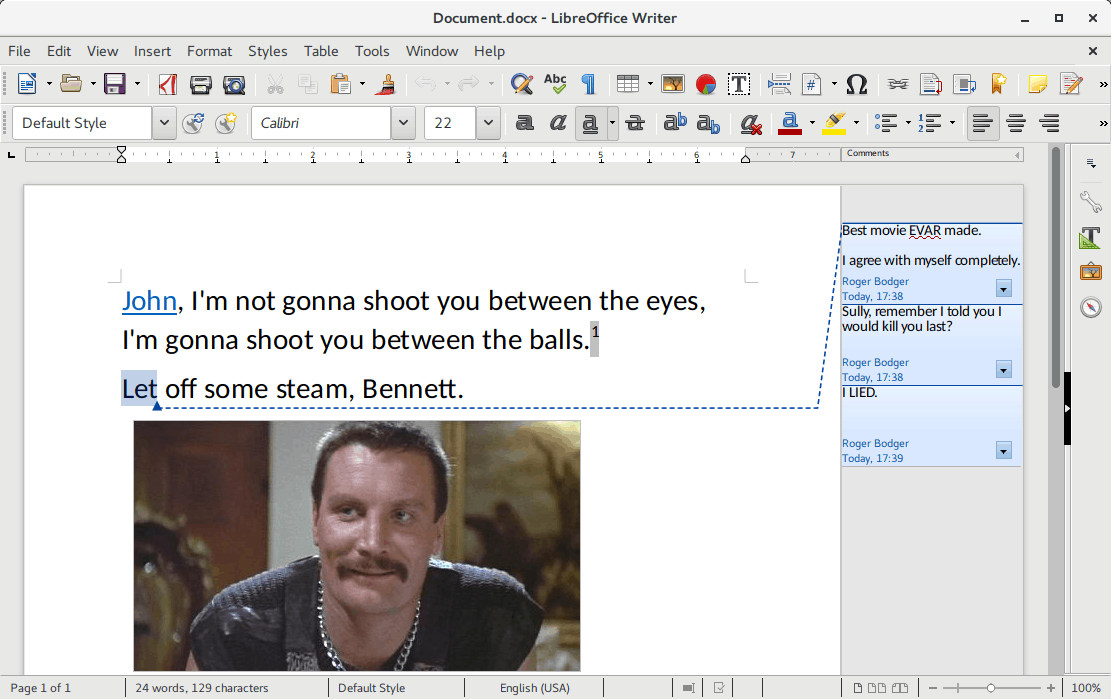Apply the red font color swatch
The height and width of the screenshot is (699, 1111).
(790, 123)
